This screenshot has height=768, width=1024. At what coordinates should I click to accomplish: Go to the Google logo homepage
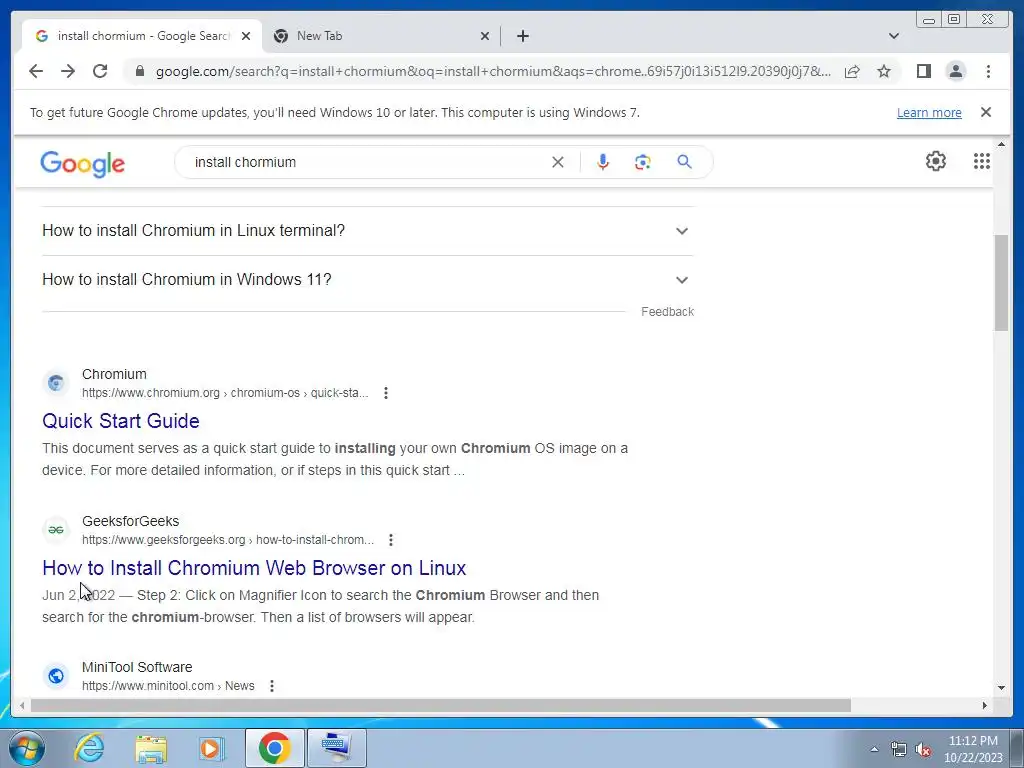pyautogui.click(x=82, y=163)
